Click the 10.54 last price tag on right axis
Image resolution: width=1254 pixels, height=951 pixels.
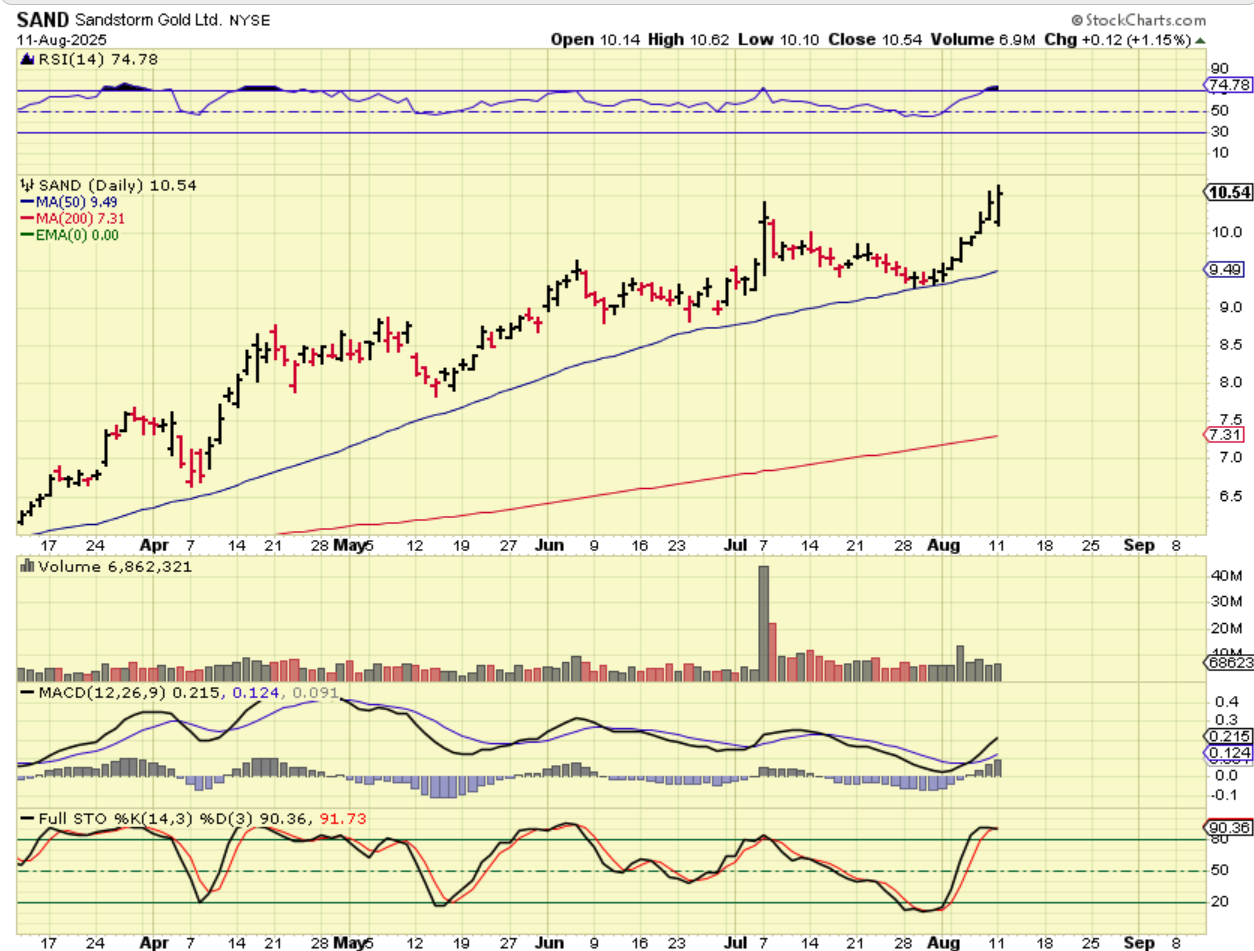pos(1229,193)
